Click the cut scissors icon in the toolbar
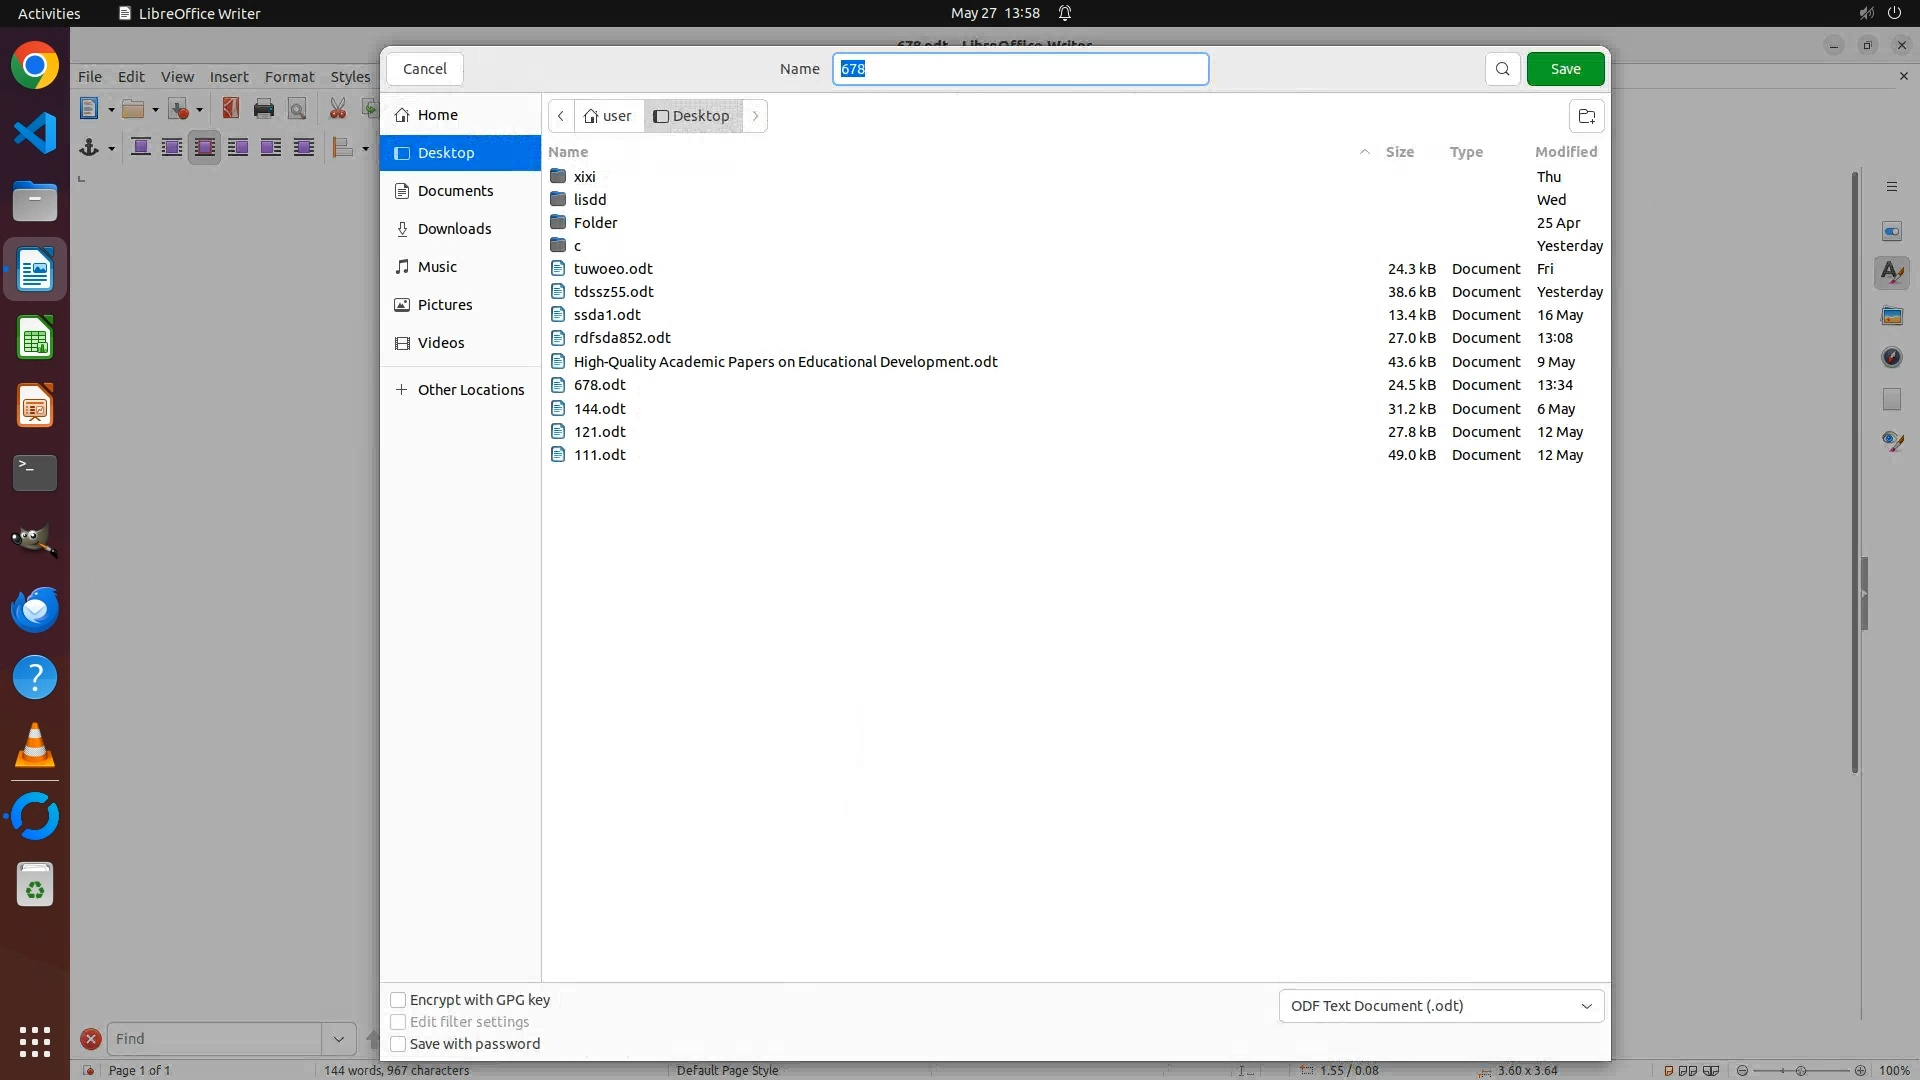Image resolution: width=1920 pixels, height=1080 pixels. coord(338,109)
